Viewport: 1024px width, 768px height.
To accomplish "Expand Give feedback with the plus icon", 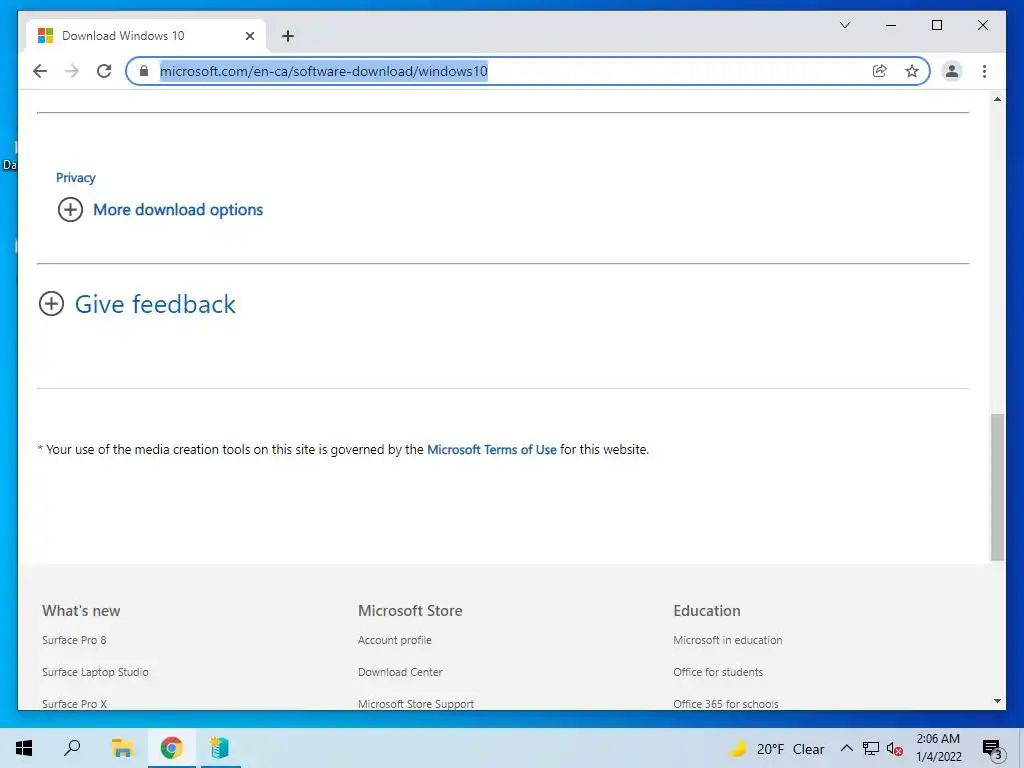I will [52, 304].
